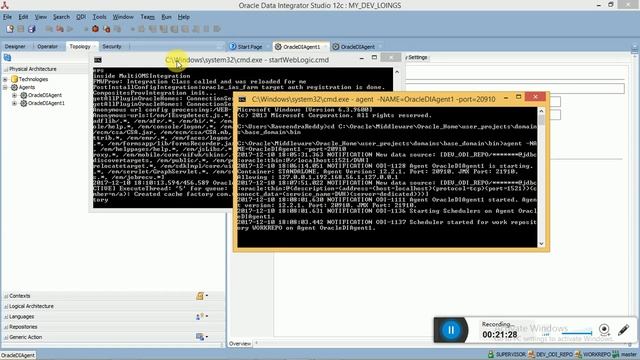Click the Generic Action panel icon
The height and width of the screenshot is (360, 640).
(x=200, y=337)
